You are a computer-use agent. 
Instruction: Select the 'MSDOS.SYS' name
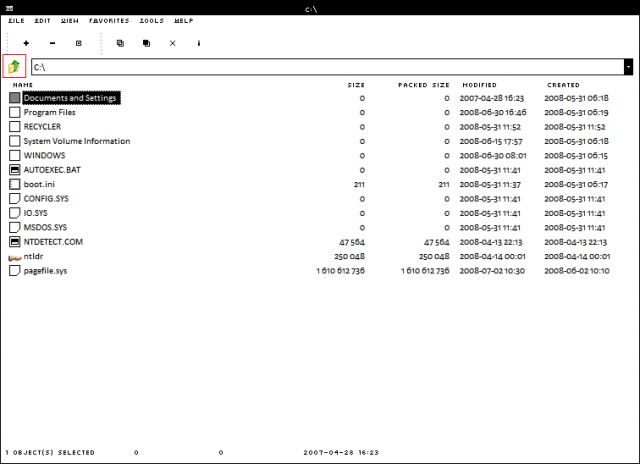[x=45, y=227]
